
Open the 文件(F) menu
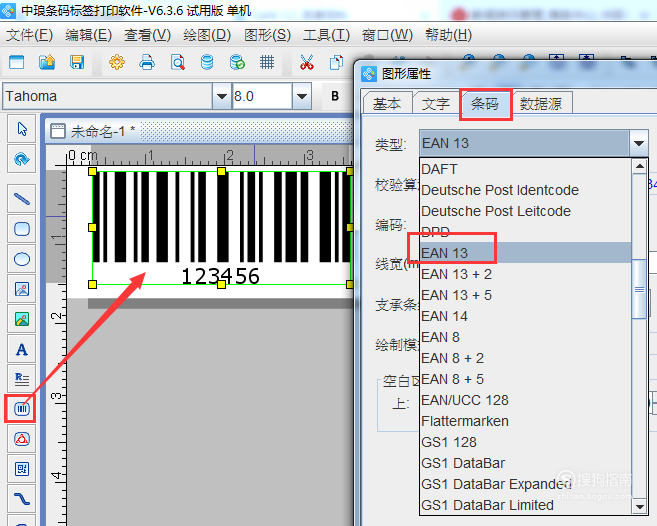coord(29,35)
